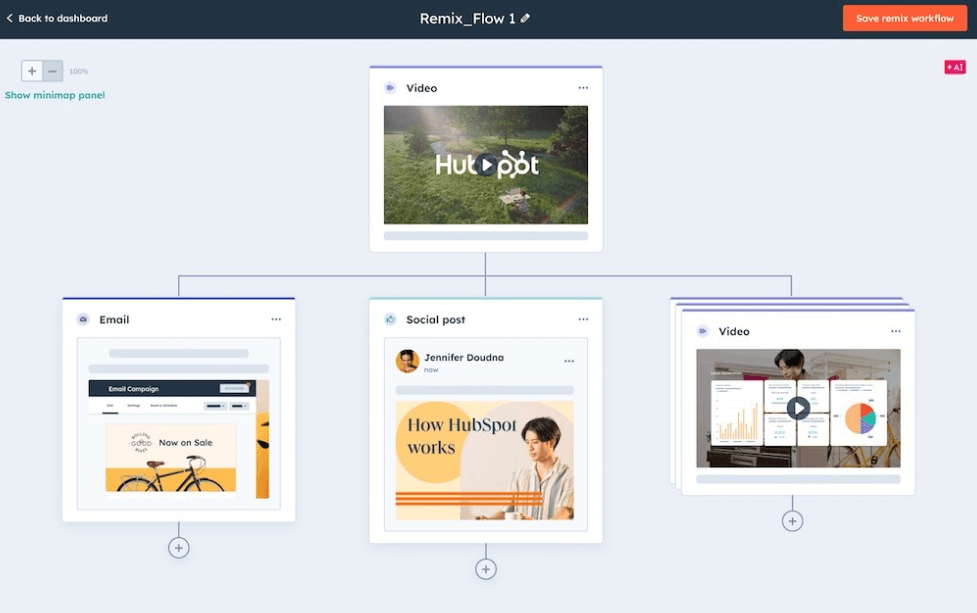Open the Email card's options menu
The width and height of the screenshot is (977, 613).
click(277, 319)
